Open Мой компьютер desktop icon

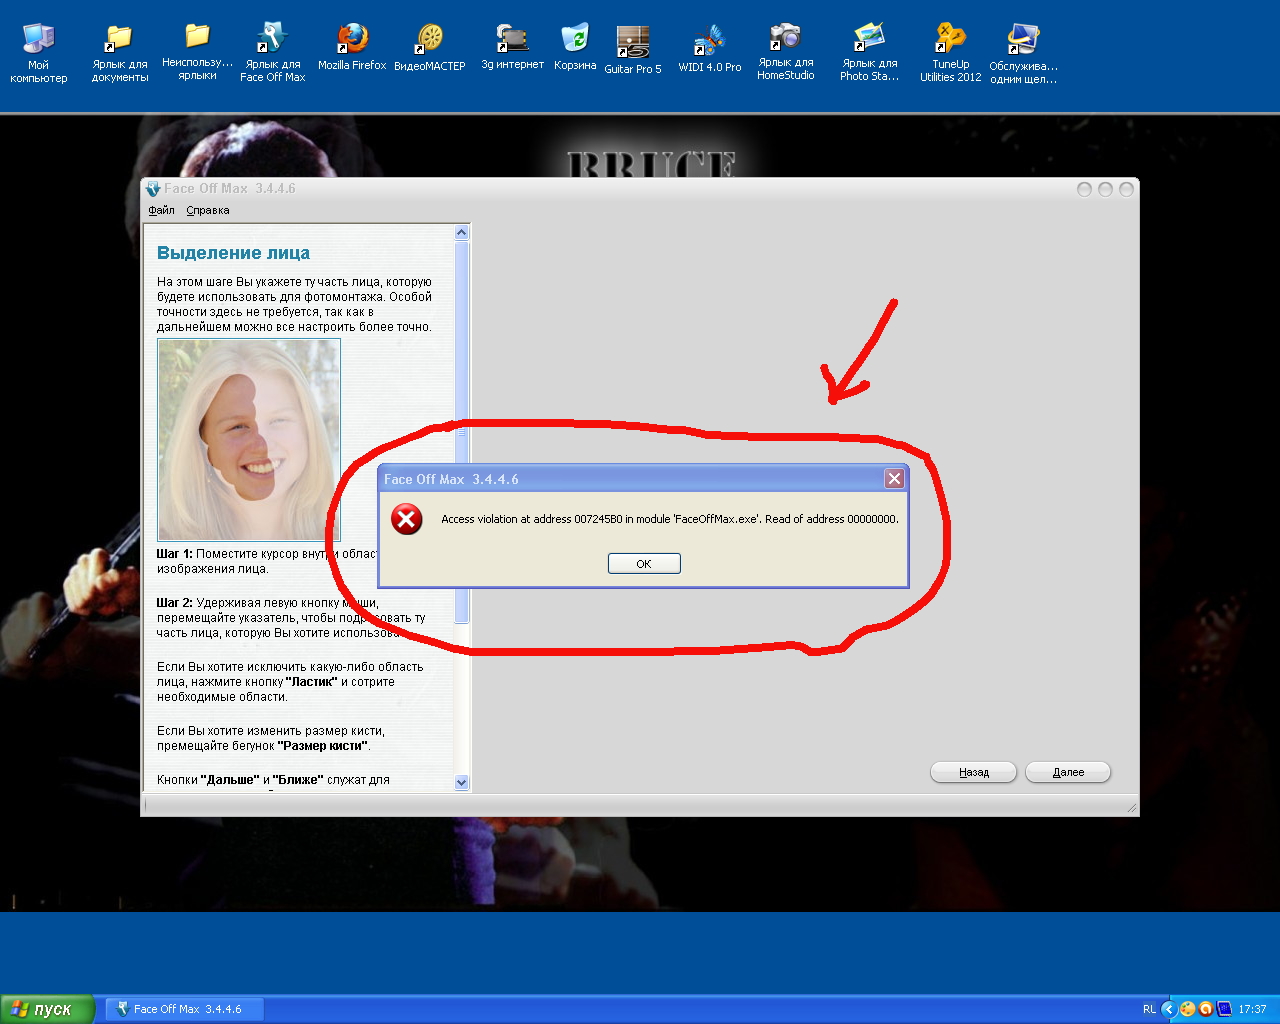(39, 52)
